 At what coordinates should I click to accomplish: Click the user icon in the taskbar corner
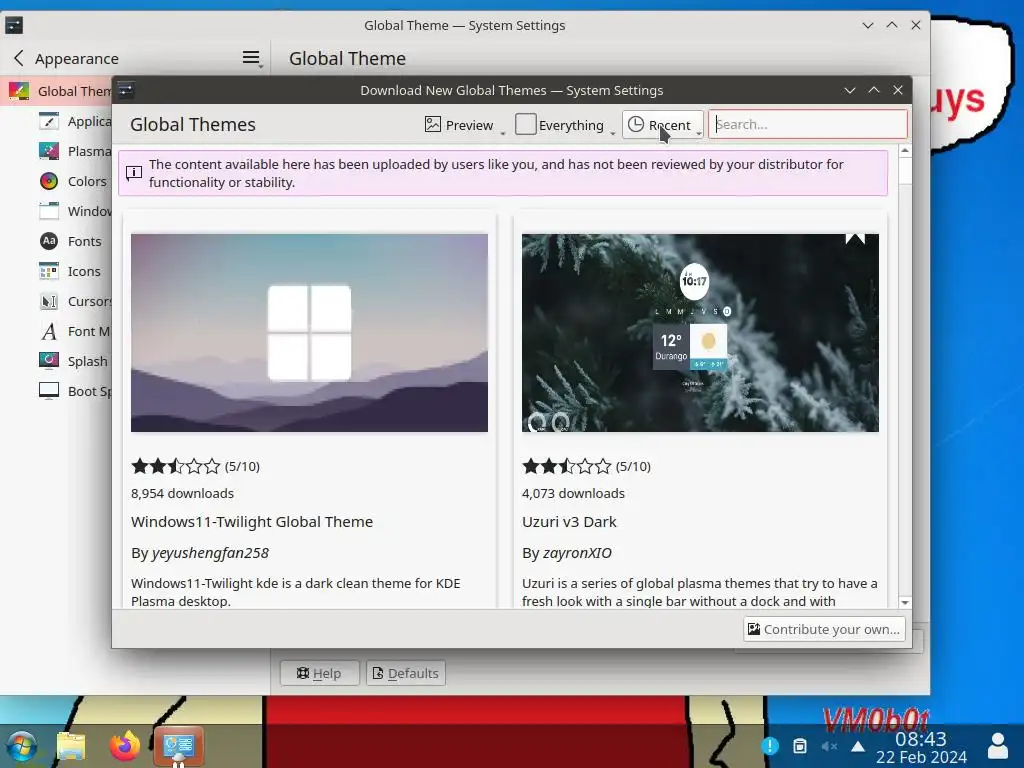tap(997, 746)
